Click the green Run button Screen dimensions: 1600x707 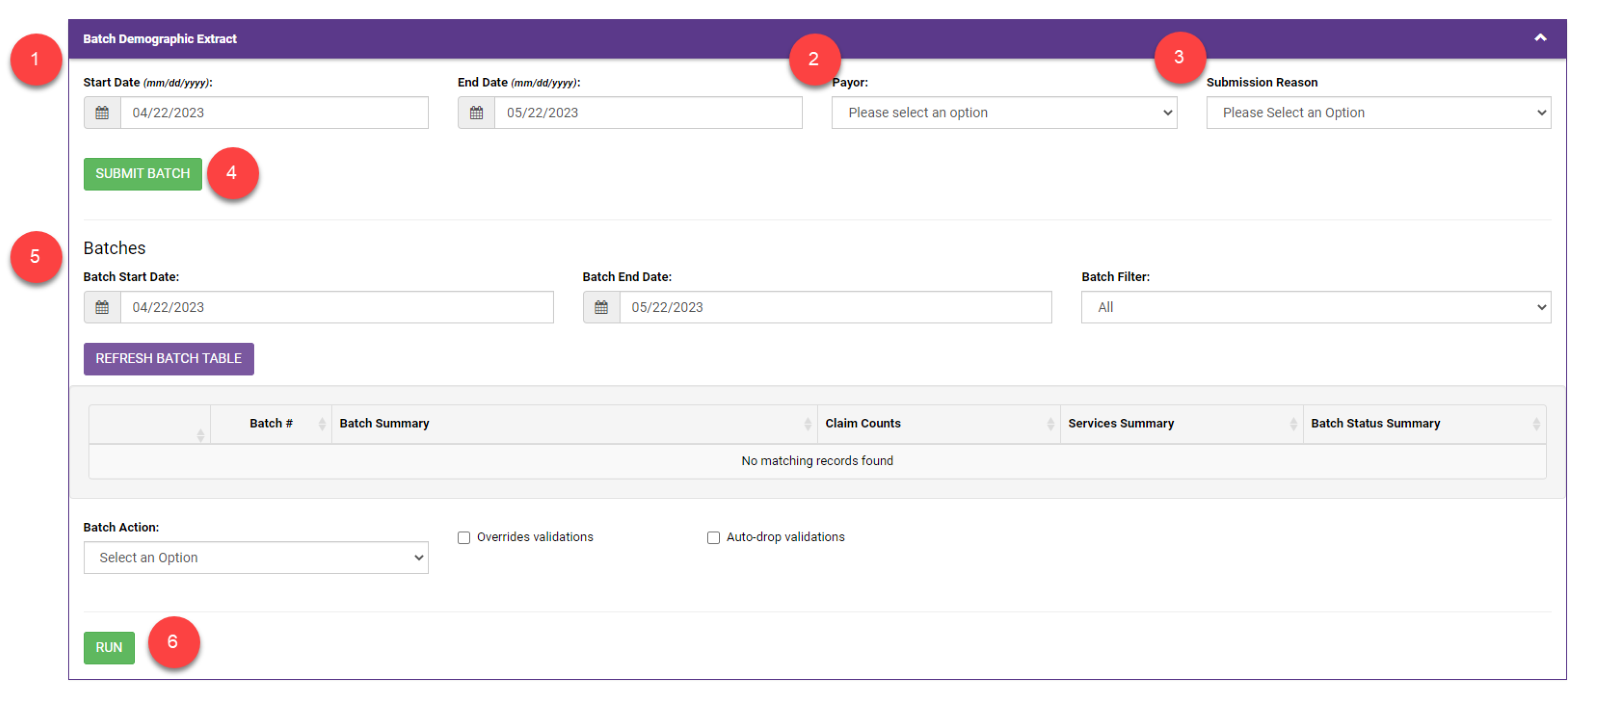point(109,648)
